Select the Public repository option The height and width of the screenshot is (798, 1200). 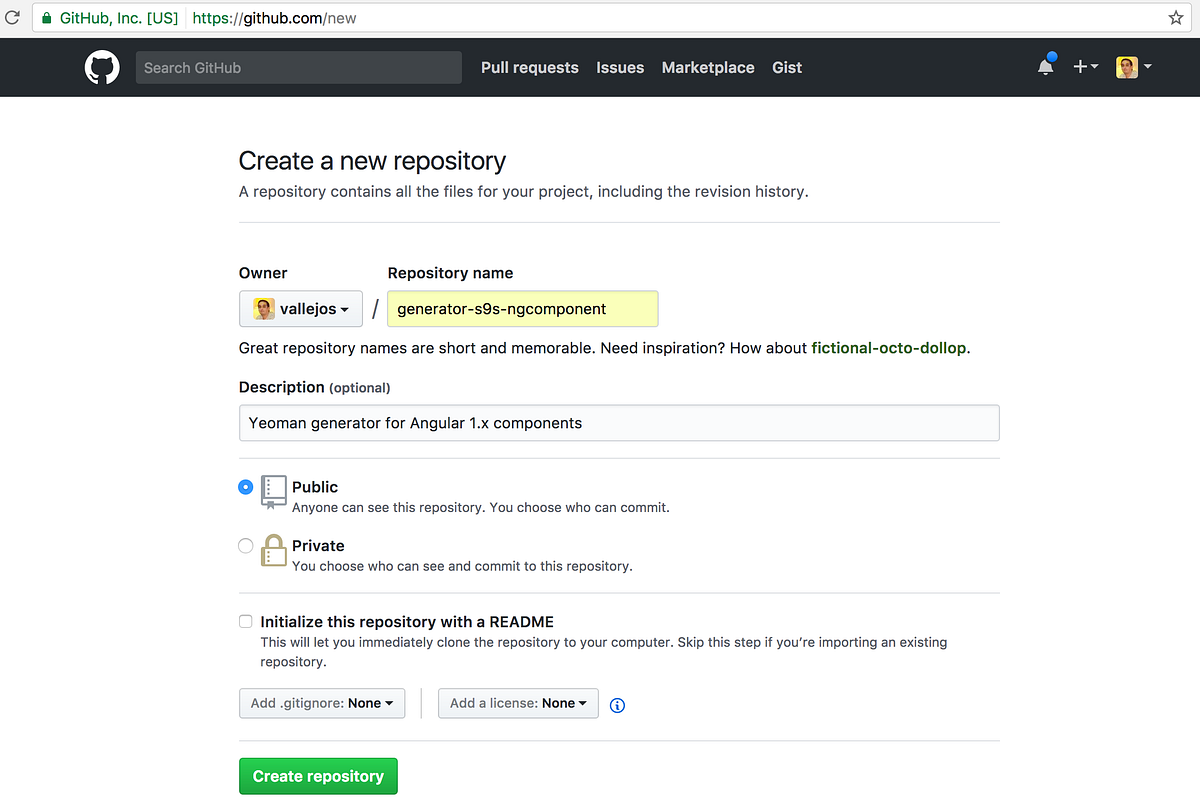coord(245,487)
